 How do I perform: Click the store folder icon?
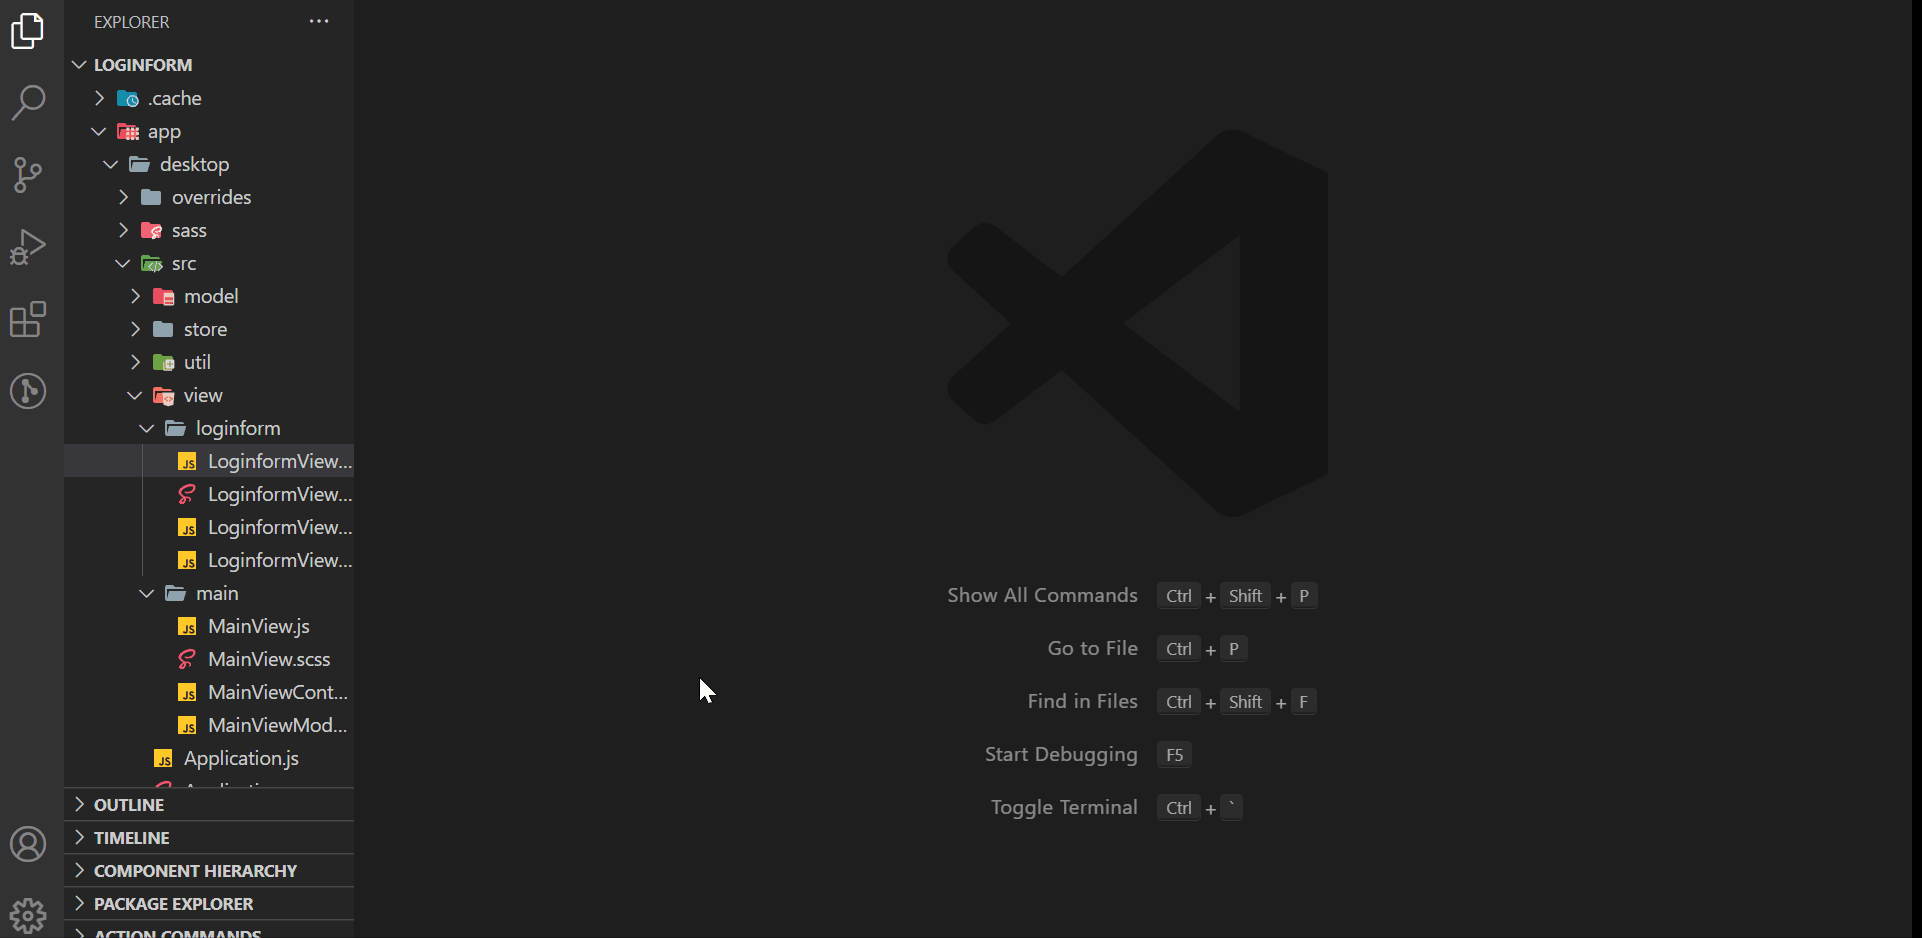(164, 329)
